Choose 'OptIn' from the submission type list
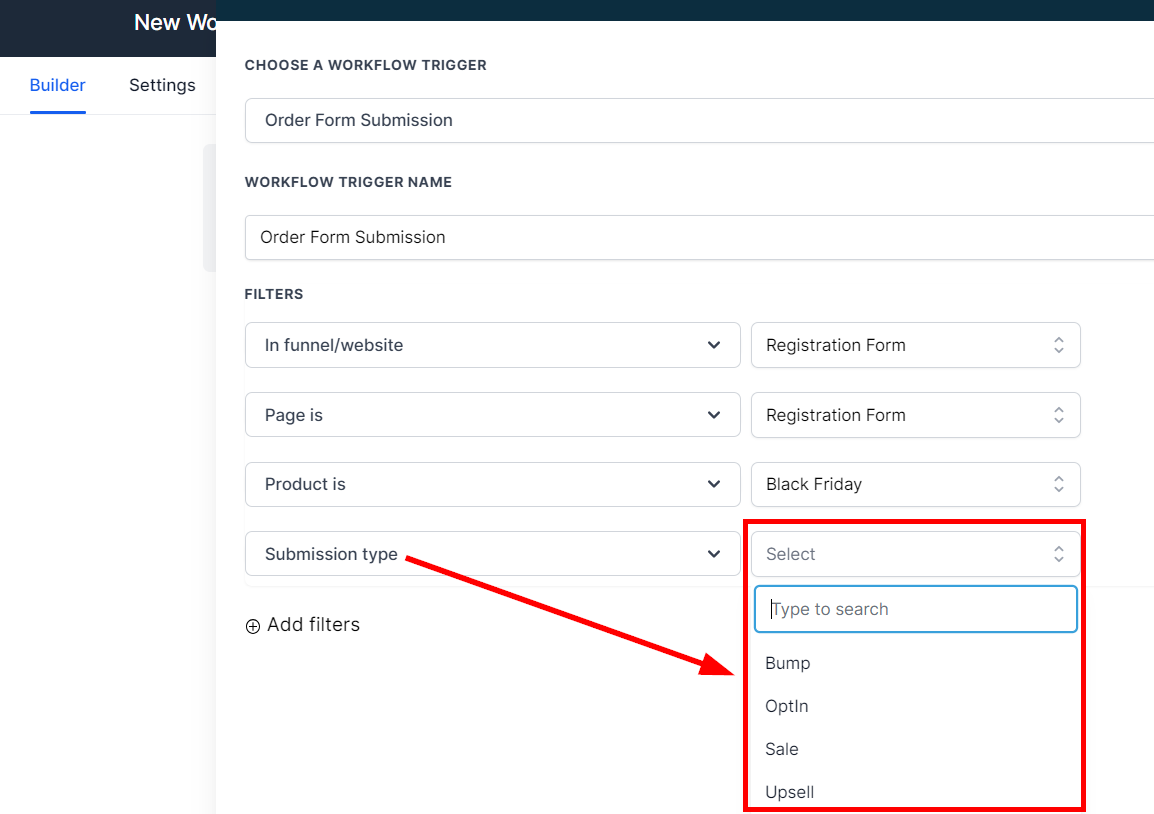 [787, 706]
